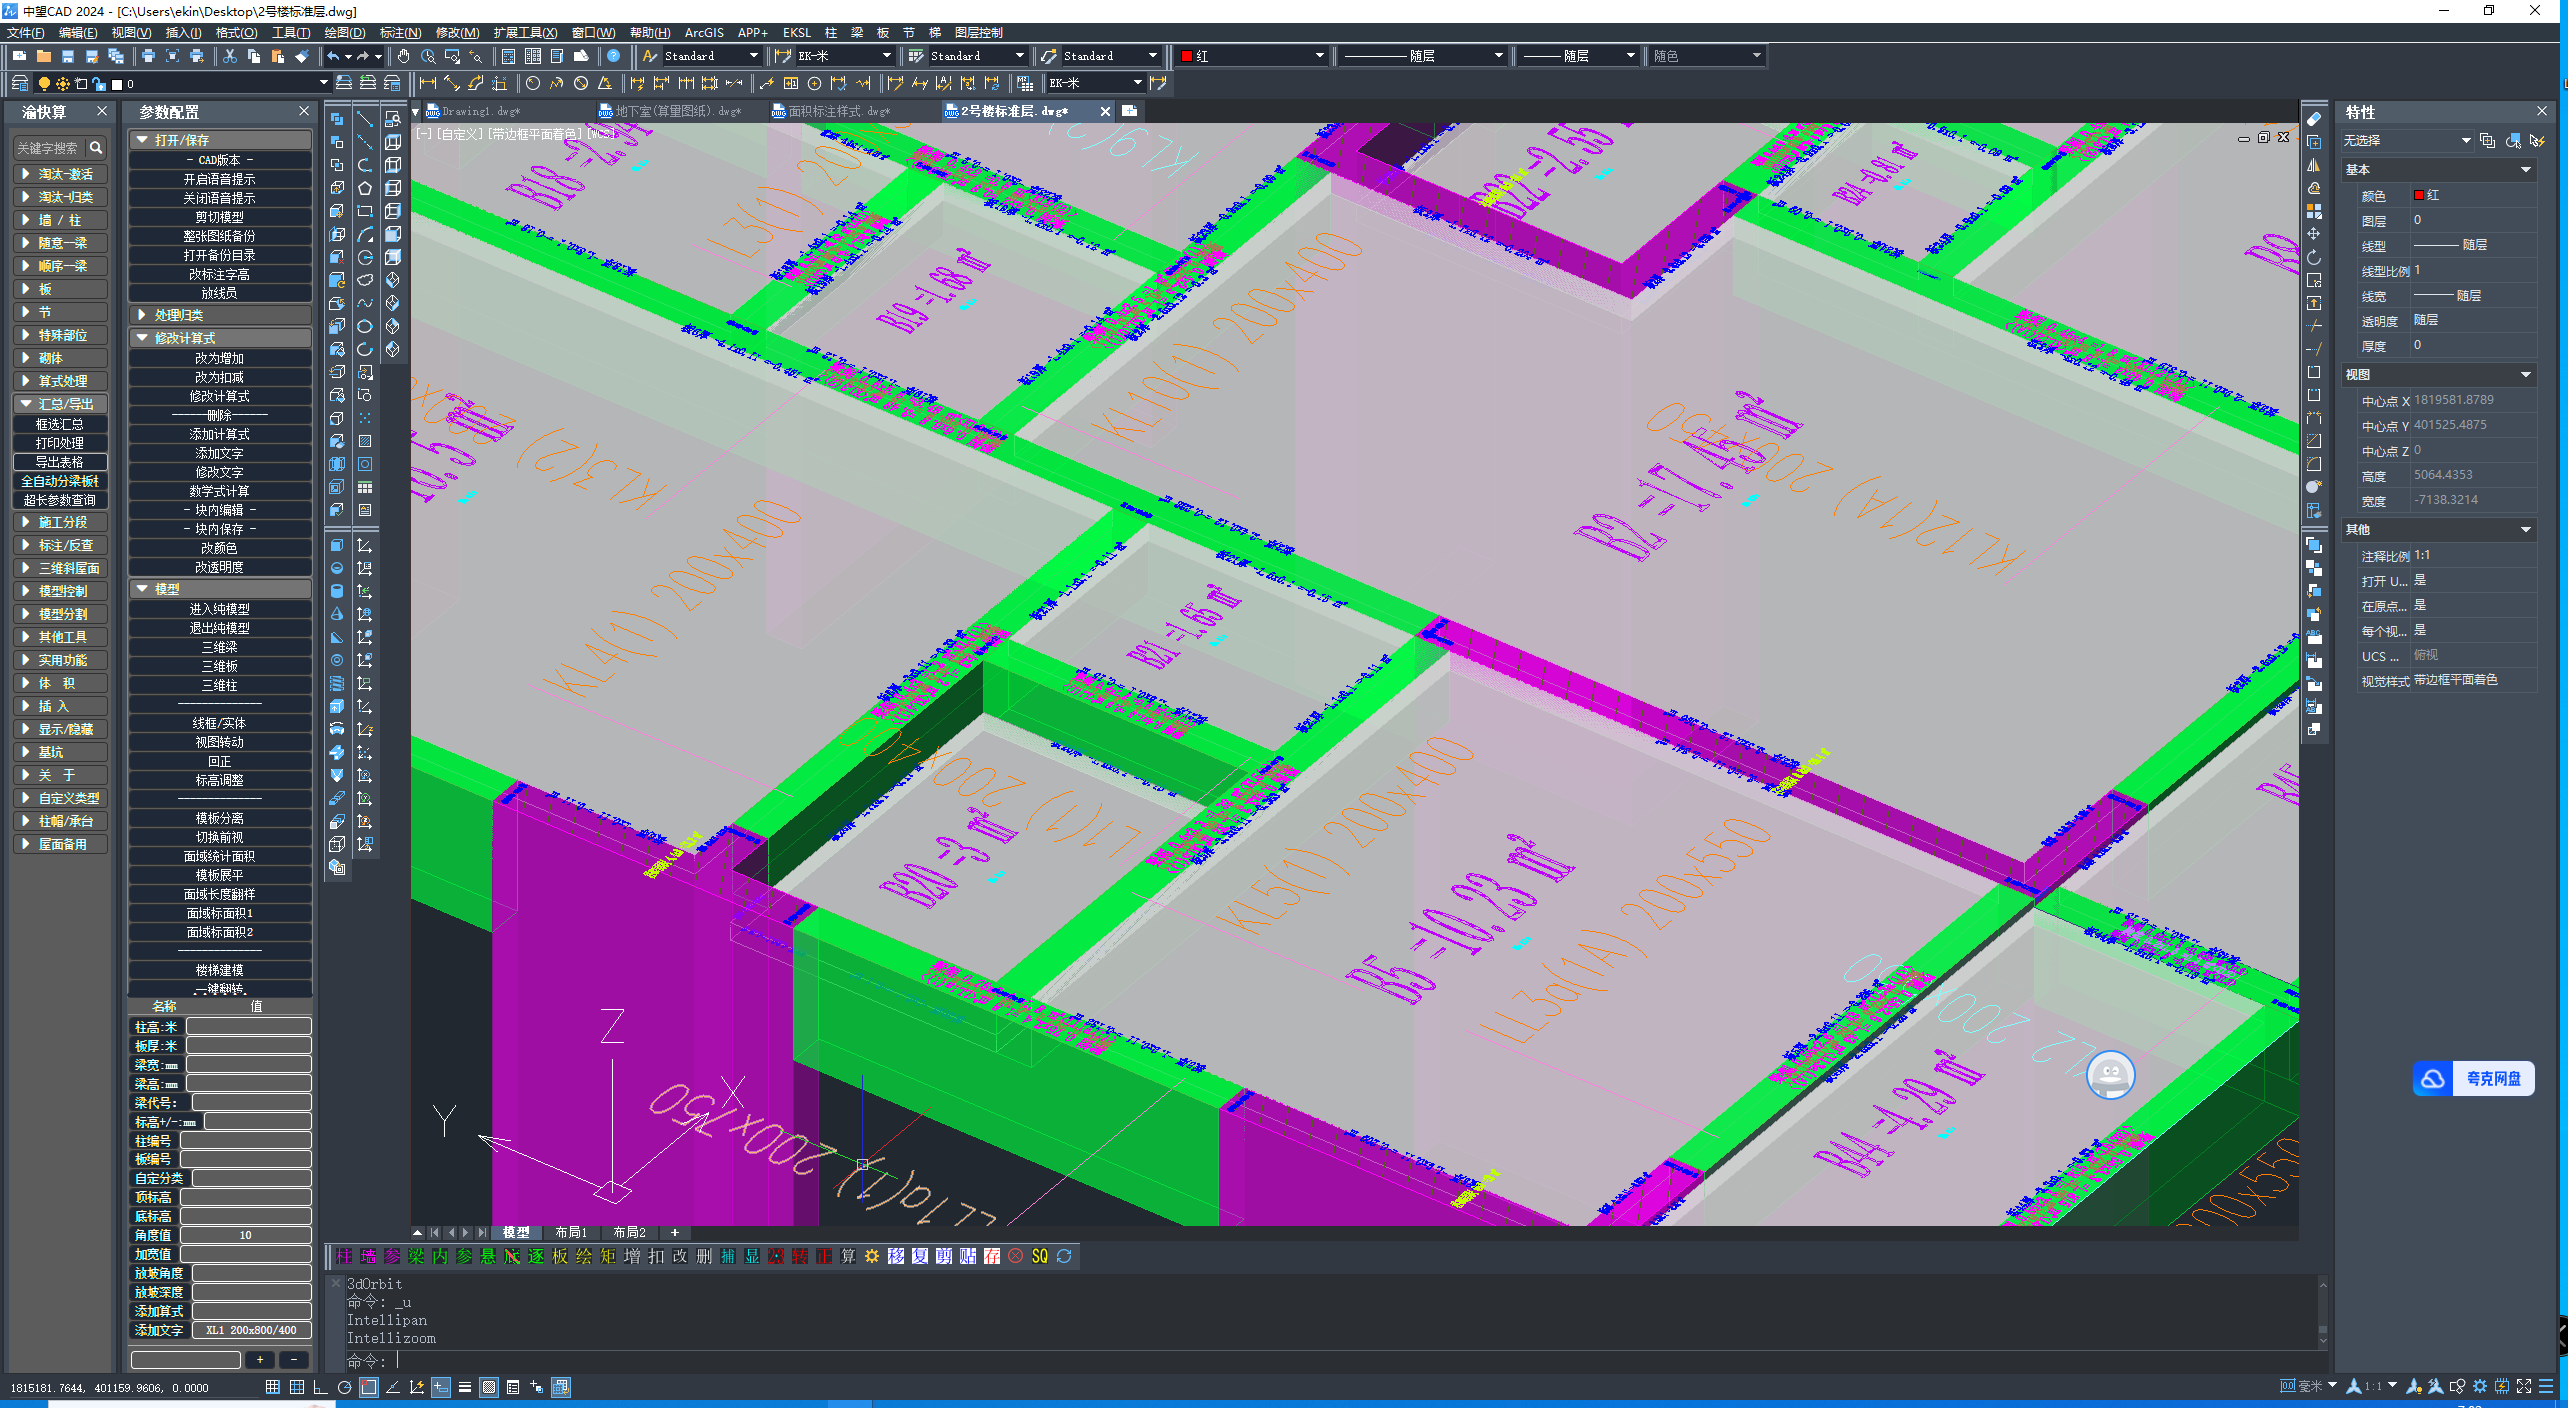Toggle selection cycling in status bar

(x=537, y=1387)
